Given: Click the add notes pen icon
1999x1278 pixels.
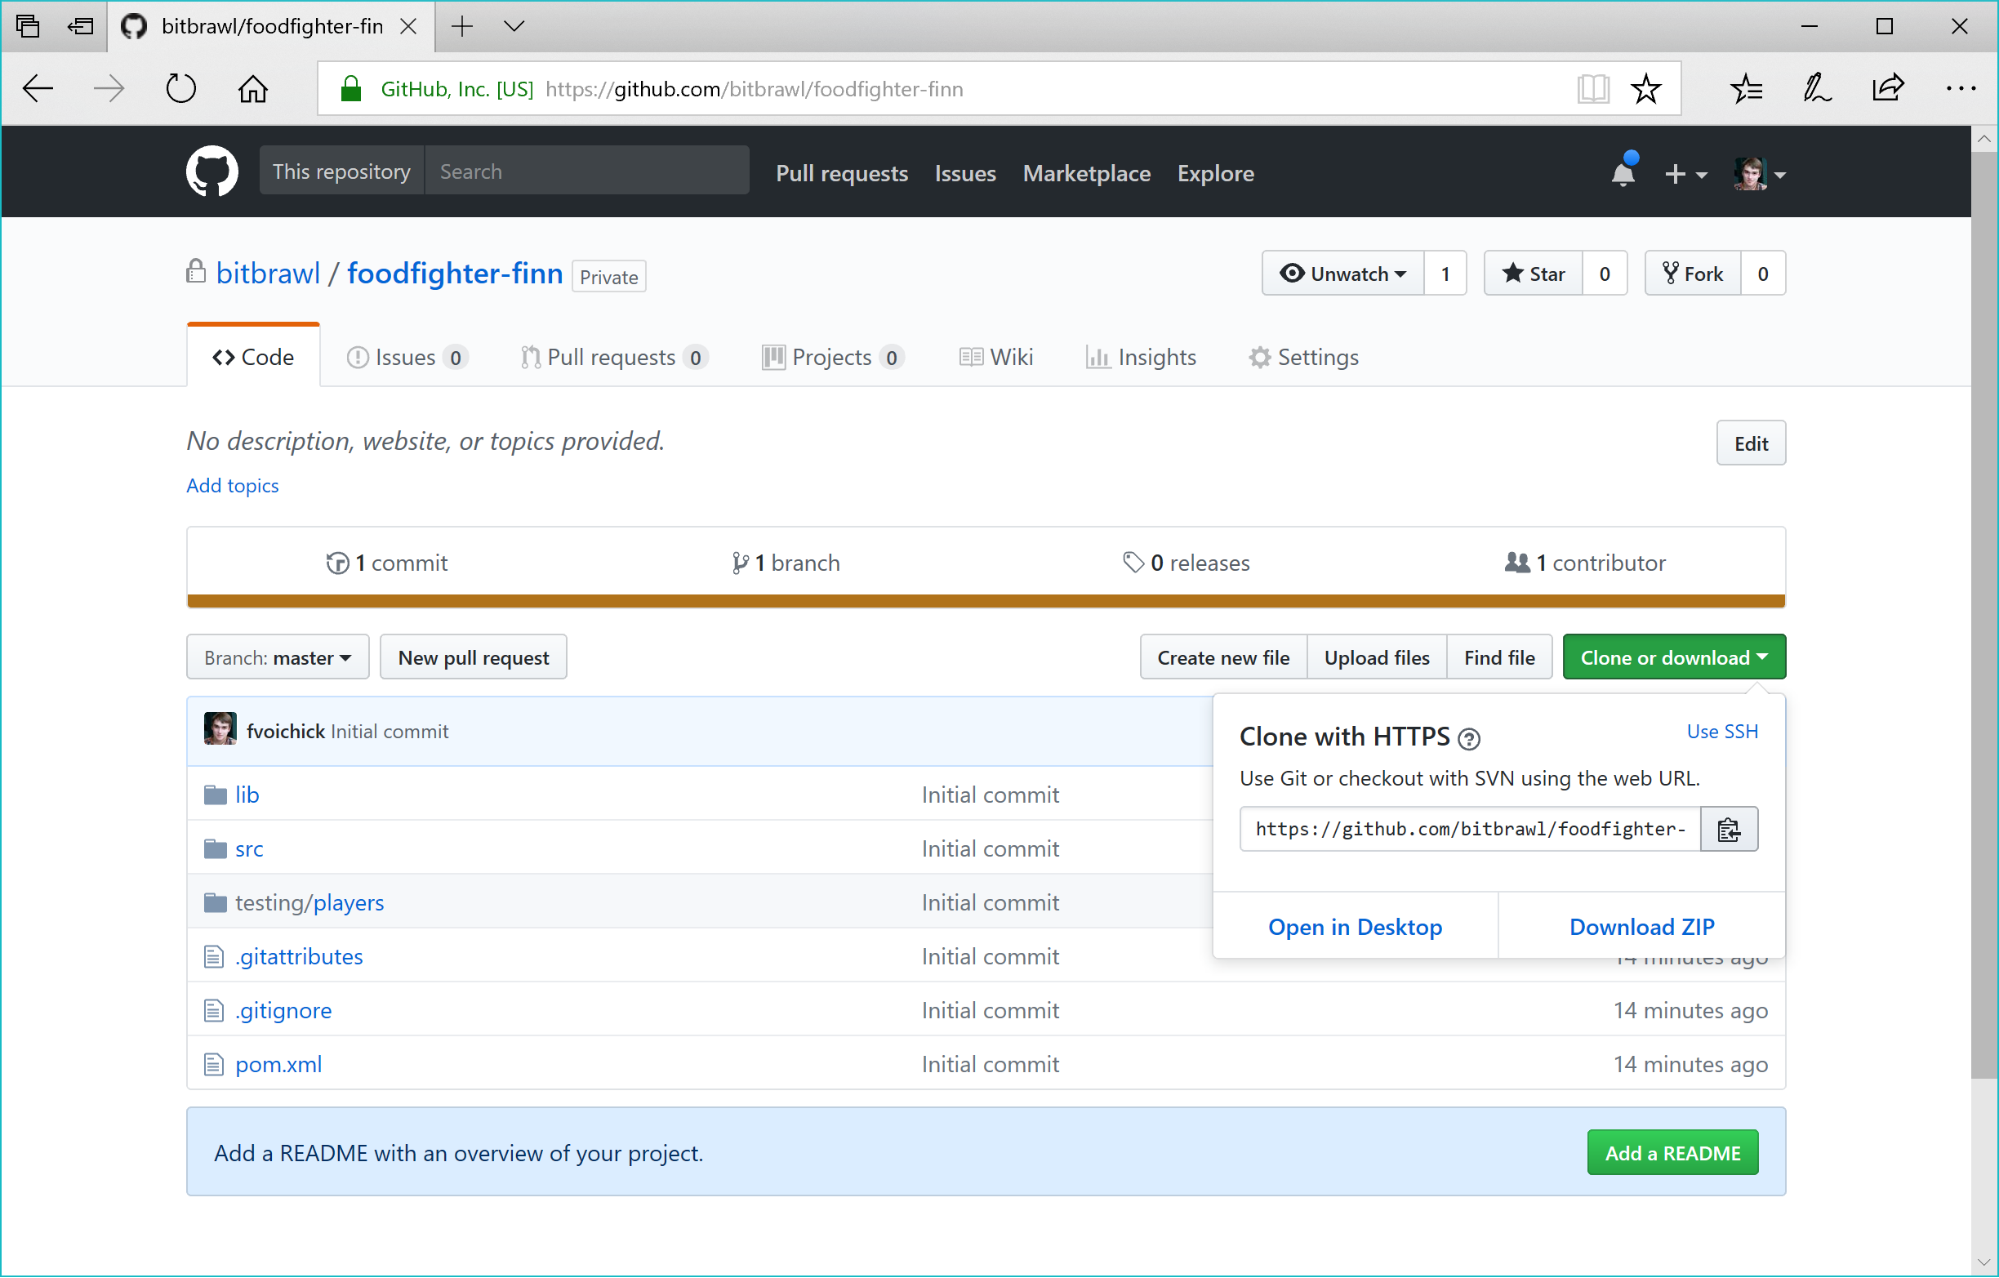Looking at the screenshot, I should click(1817, 89).
